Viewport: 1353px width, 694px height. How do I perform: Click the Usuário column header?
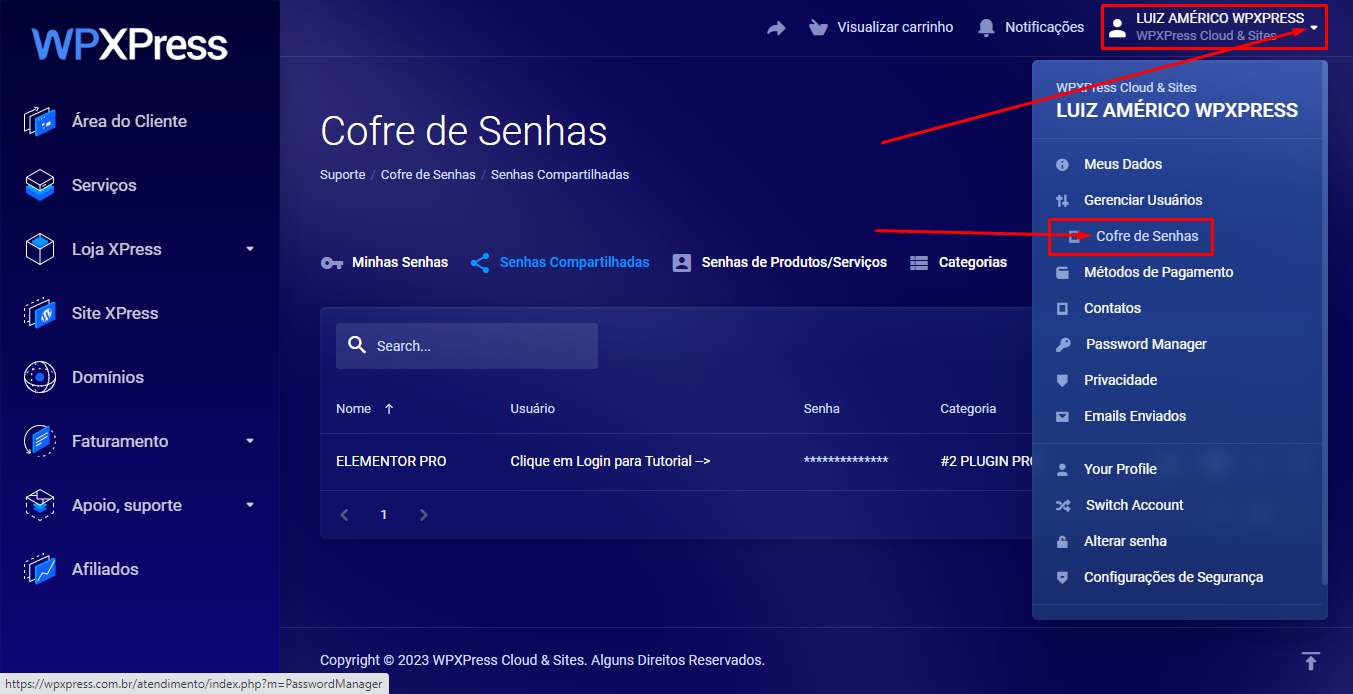532,409
